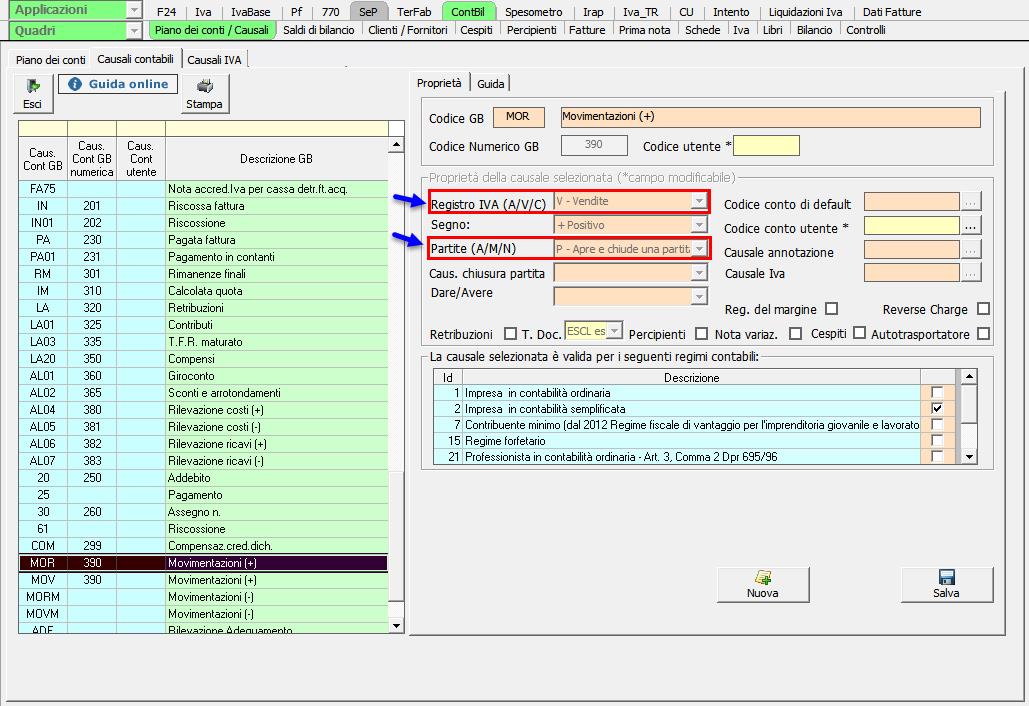Open the Dati Fatture application tab
Image resolution: width=1029 pixels, height=706 pixels.
point(892,12)
